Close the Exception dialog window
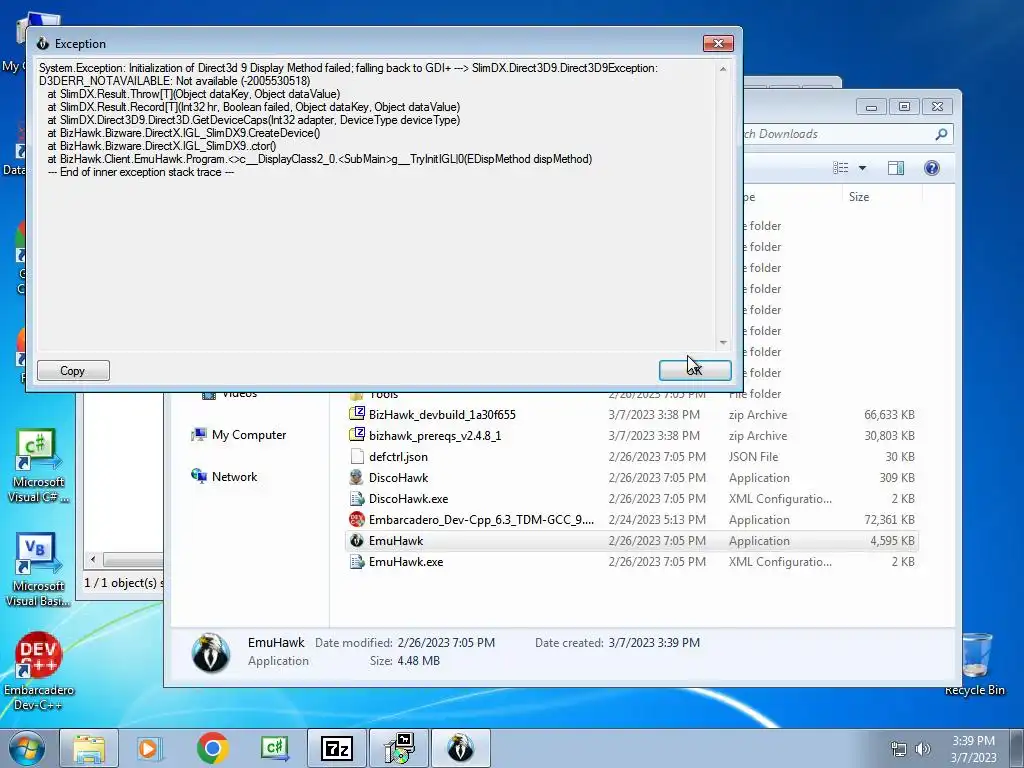The image size is (1024, 768). tap(718, 43)
